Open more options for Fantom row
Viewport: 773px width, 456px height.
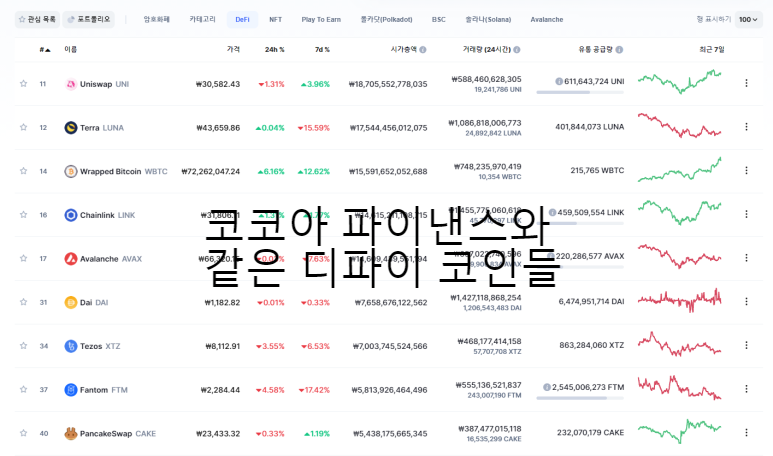pyautogui.click(x=746, y=389)
